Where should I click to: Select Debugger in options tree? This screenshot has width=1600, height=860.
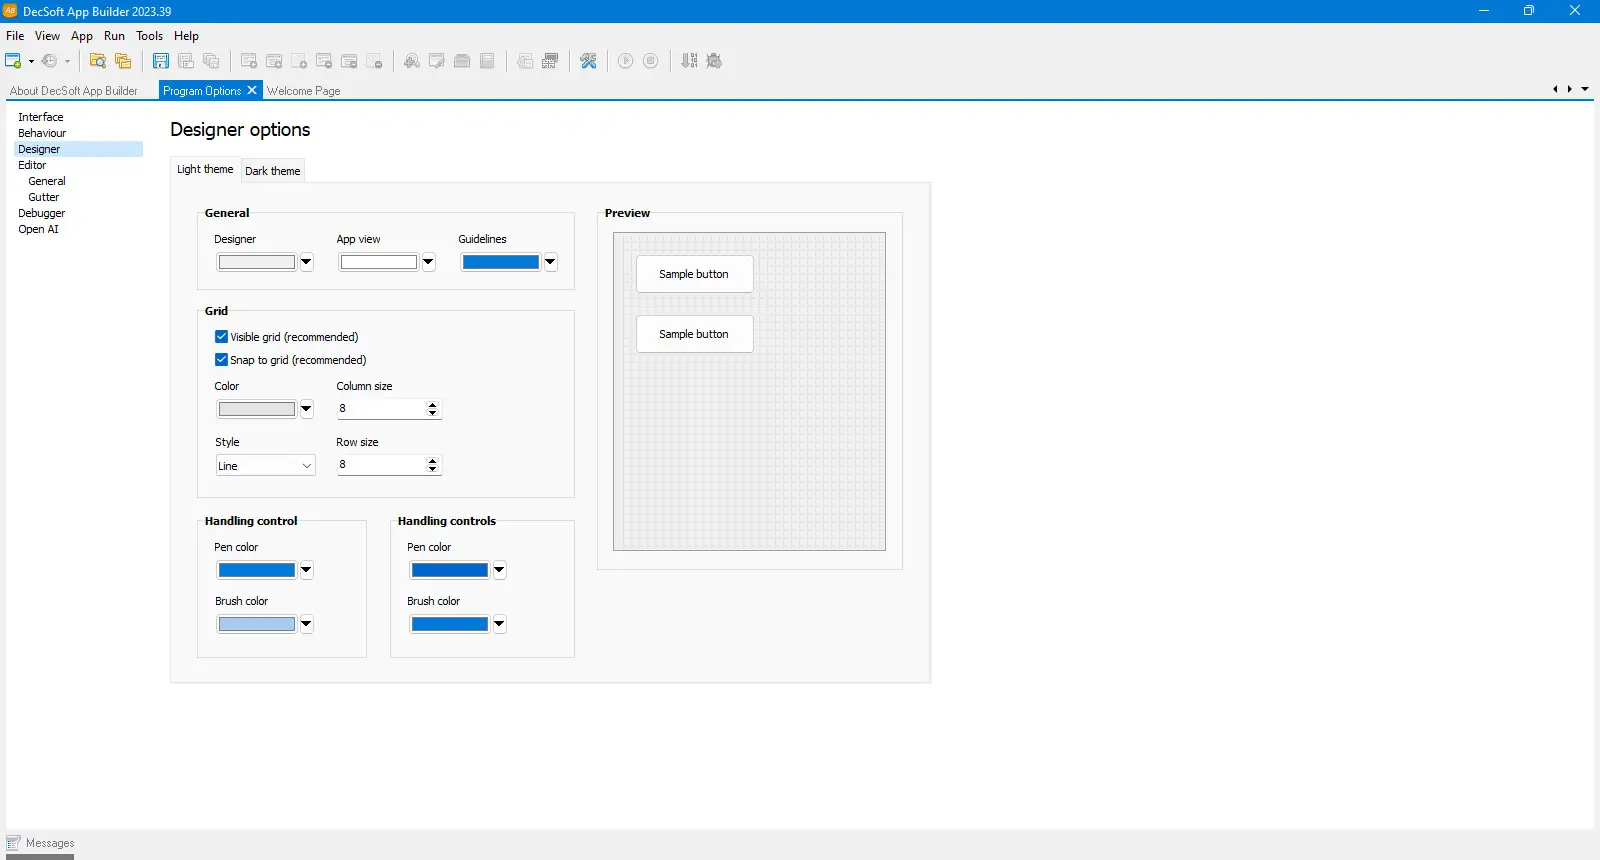(x=42, y=213)
